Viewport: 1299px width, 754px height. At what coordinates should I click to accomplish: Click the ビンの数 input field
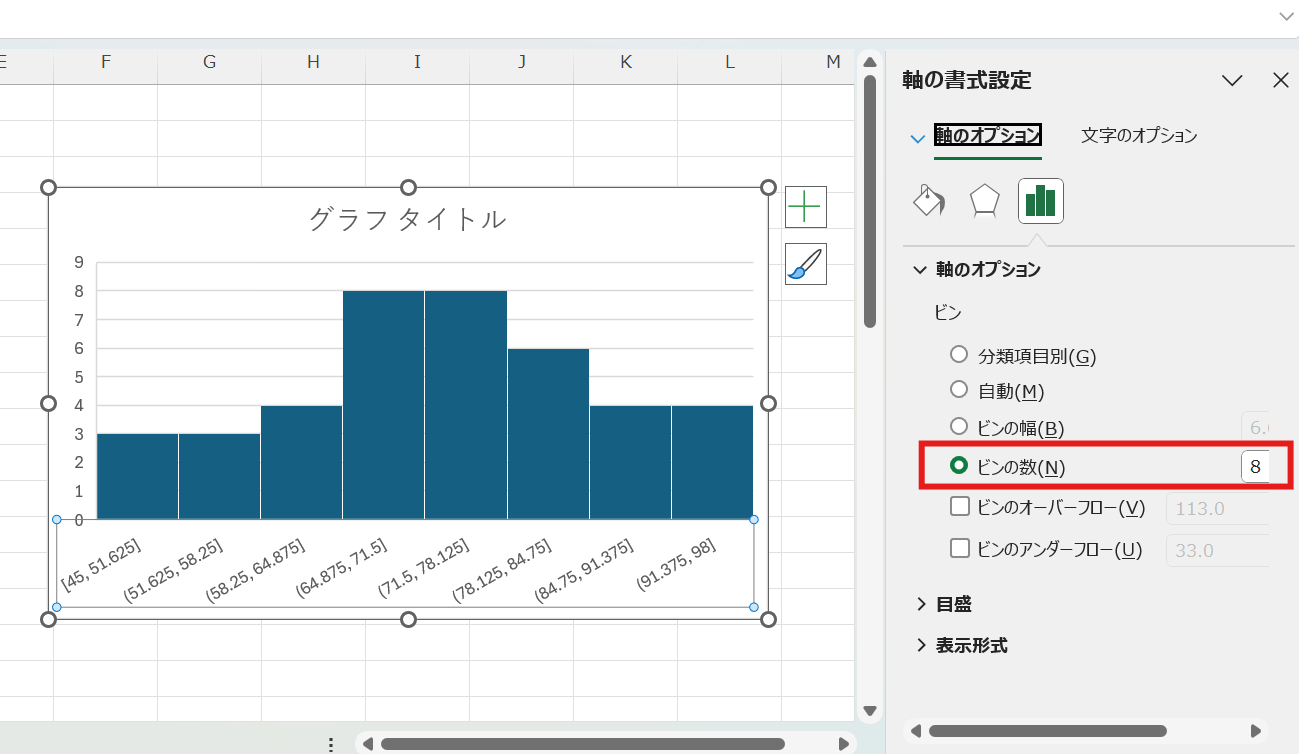(x=1255, y=467)
